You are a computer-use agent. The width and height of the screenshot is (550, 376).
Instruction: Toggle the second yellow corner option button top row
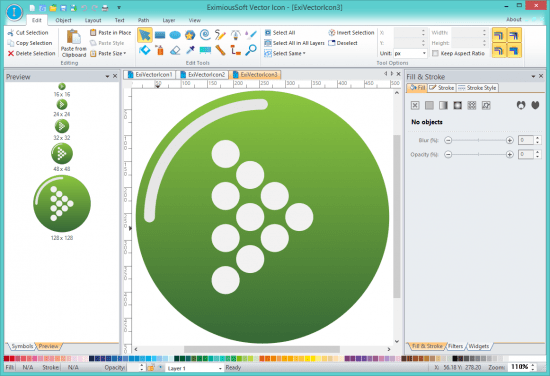click(x=514, y=35)
